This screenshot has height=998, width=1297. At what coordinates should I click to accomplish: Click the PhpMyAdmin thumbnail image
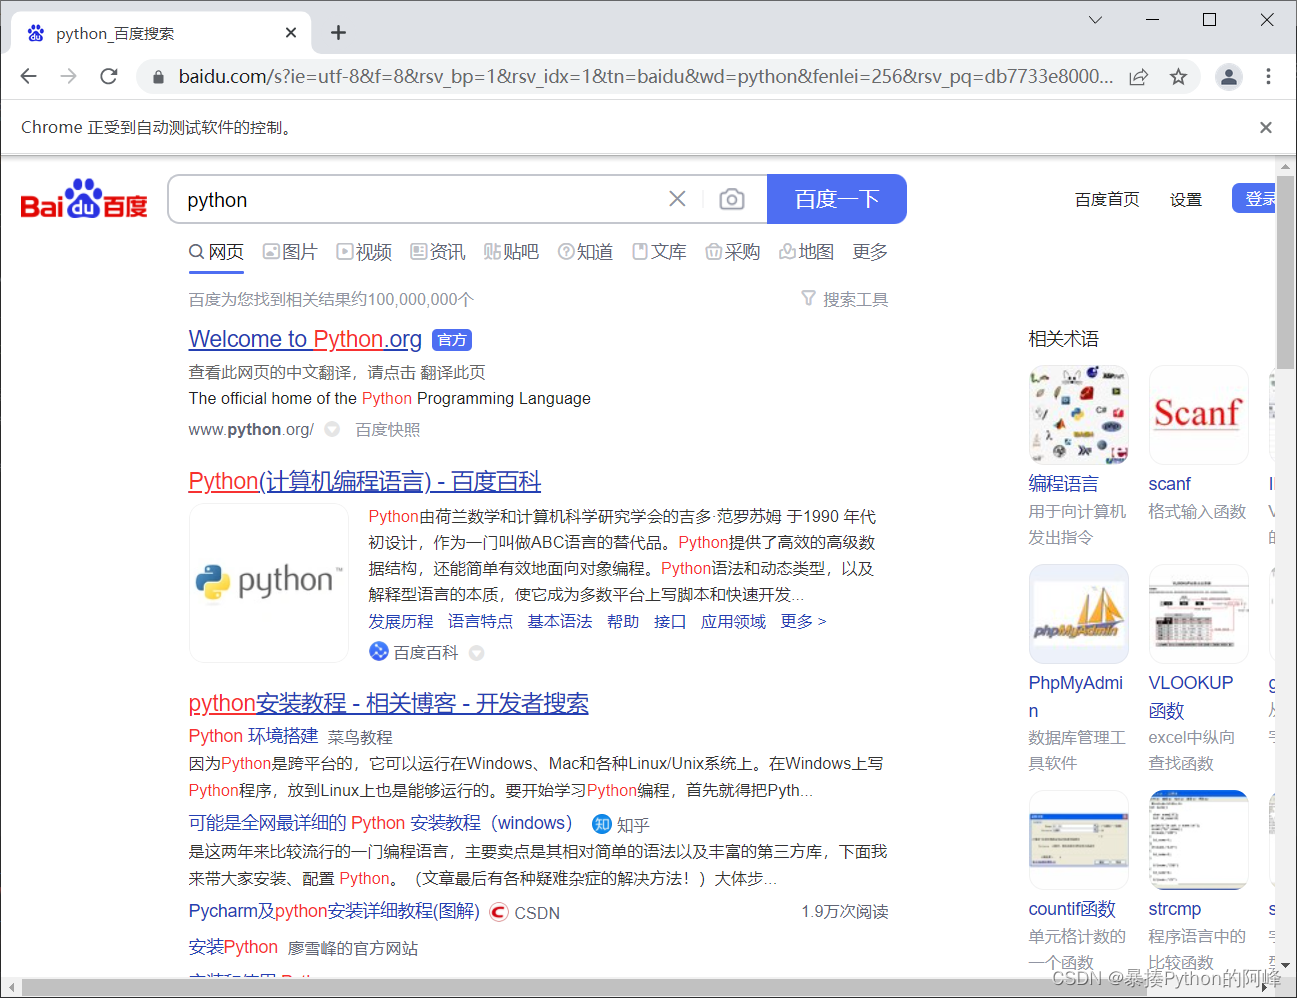point(1079,614)
